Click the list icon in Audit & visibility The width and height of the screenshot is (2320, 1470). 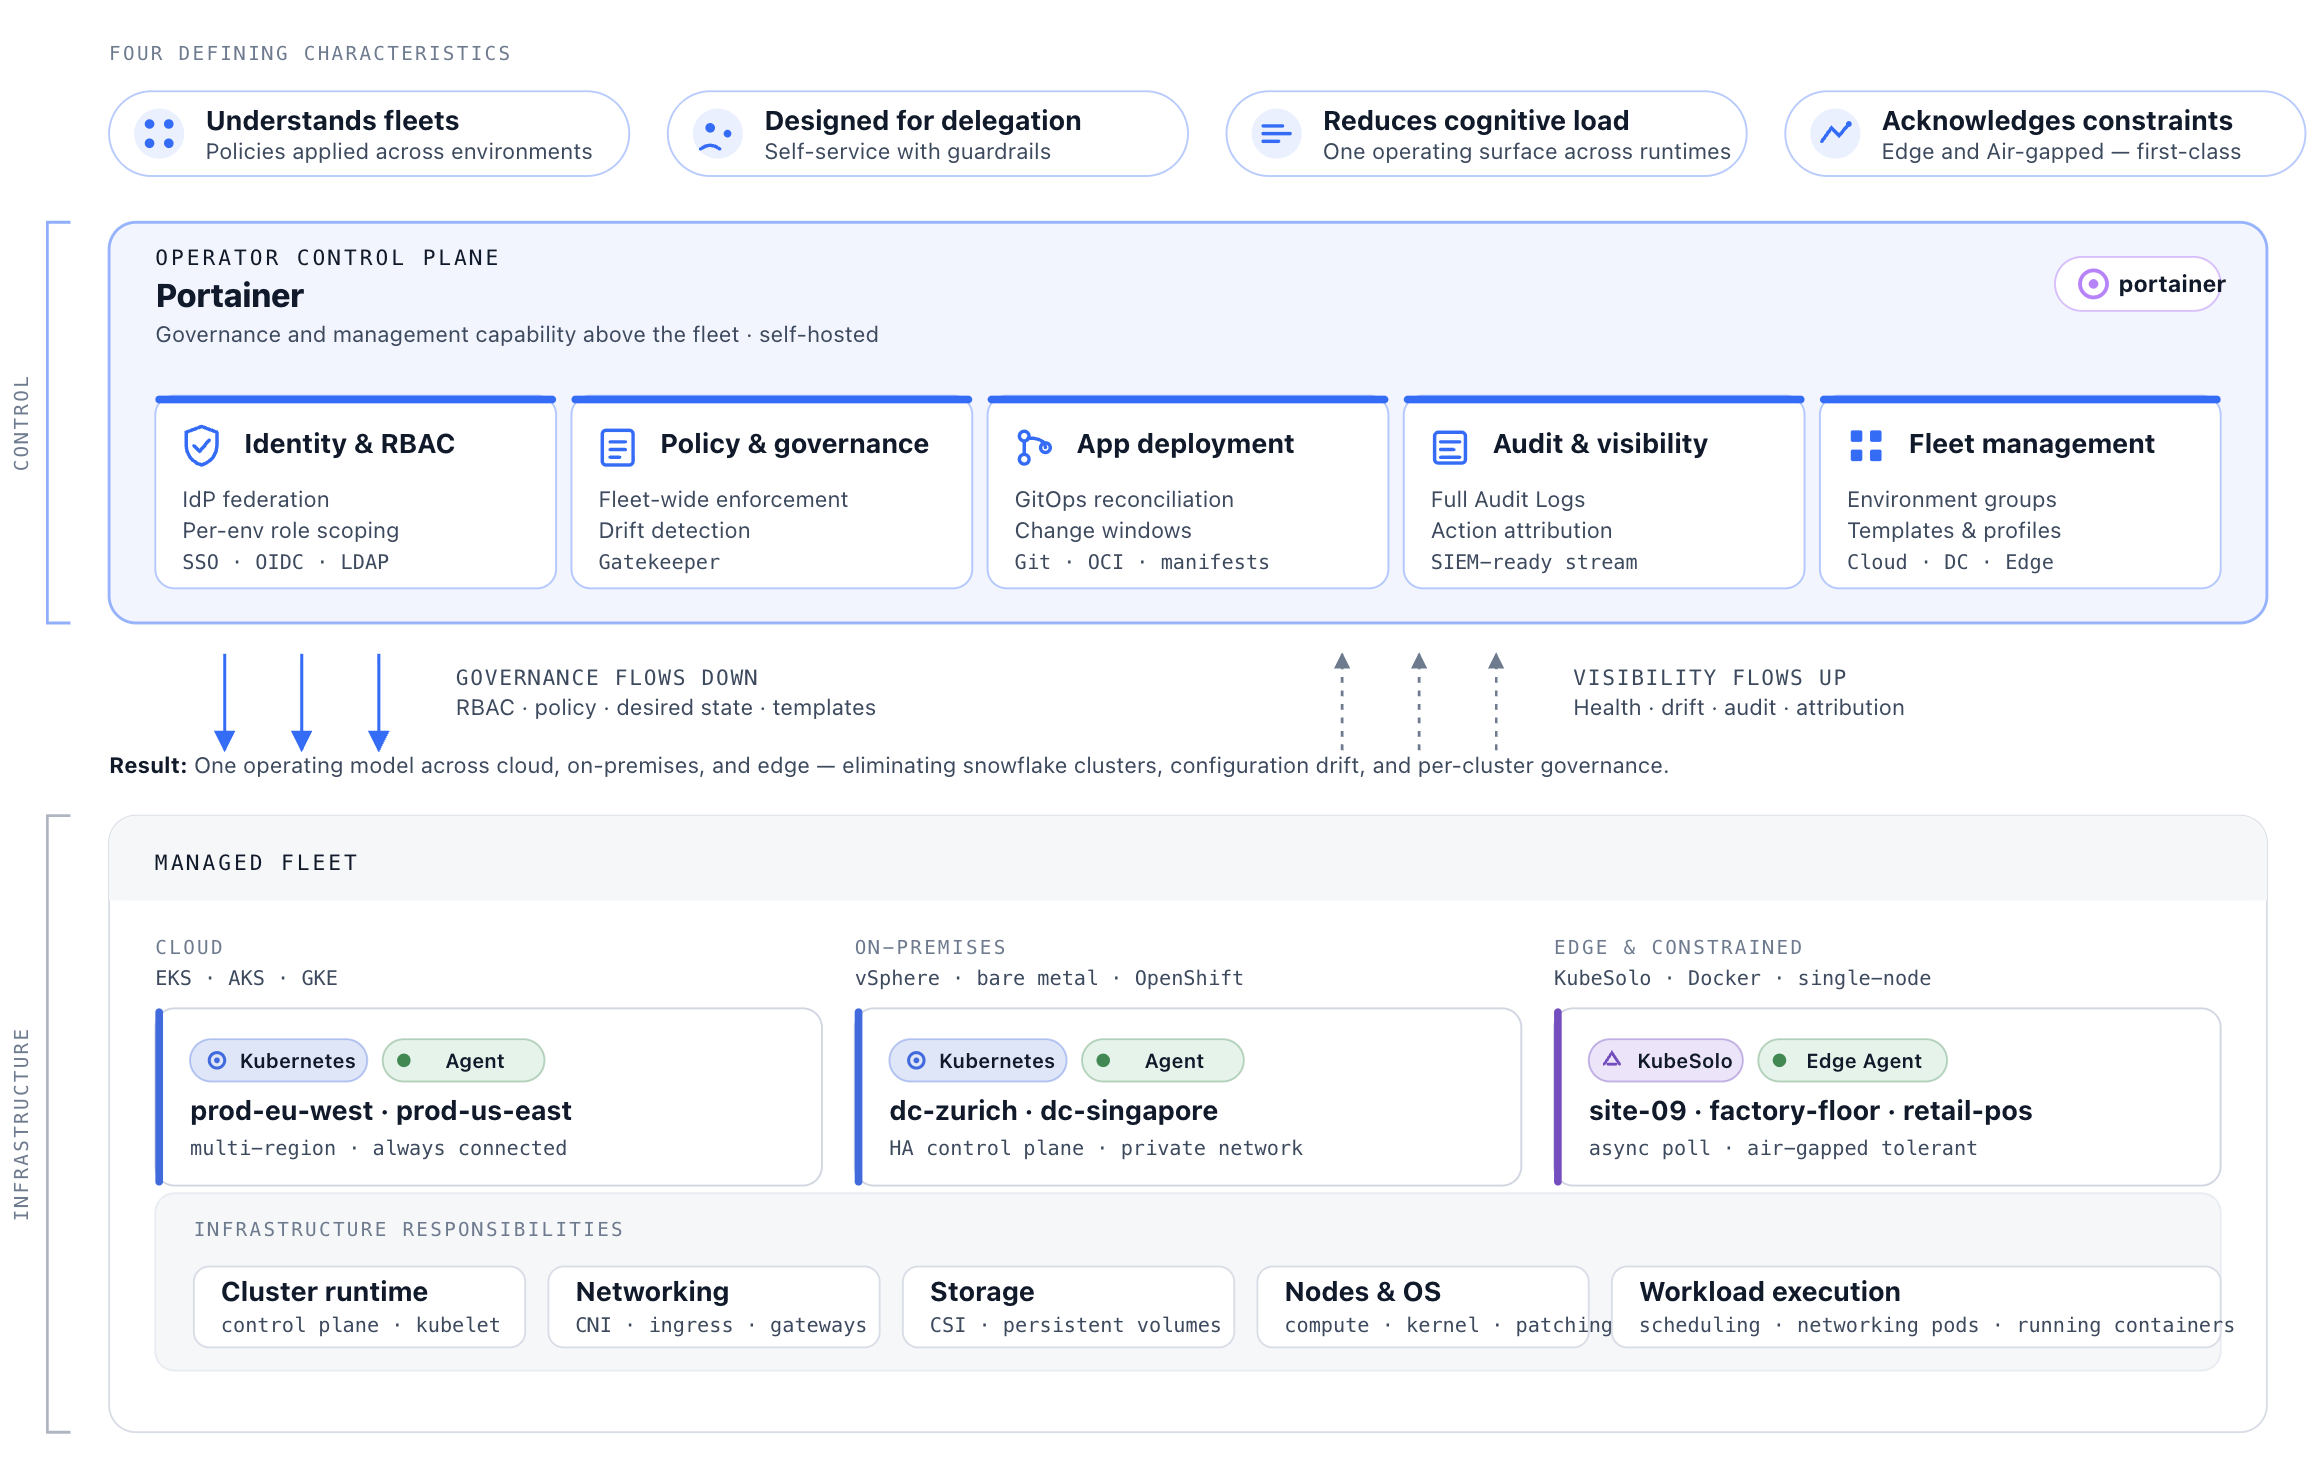tap(1449, 447)
